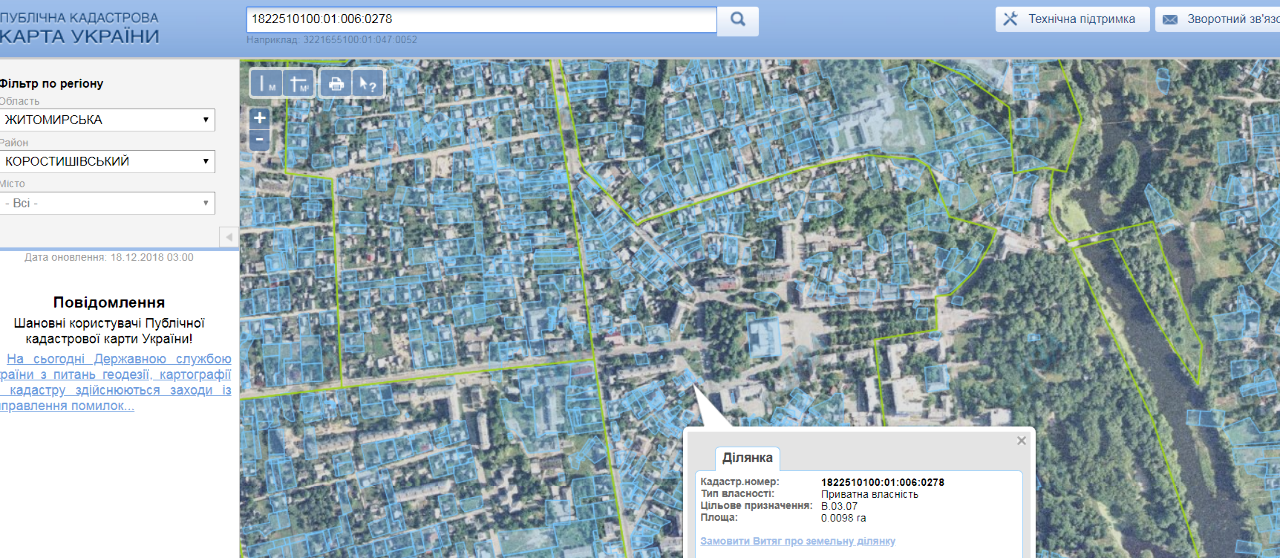Open Технічна підтримка
Screen dimensions: 1280x558
1071,19
